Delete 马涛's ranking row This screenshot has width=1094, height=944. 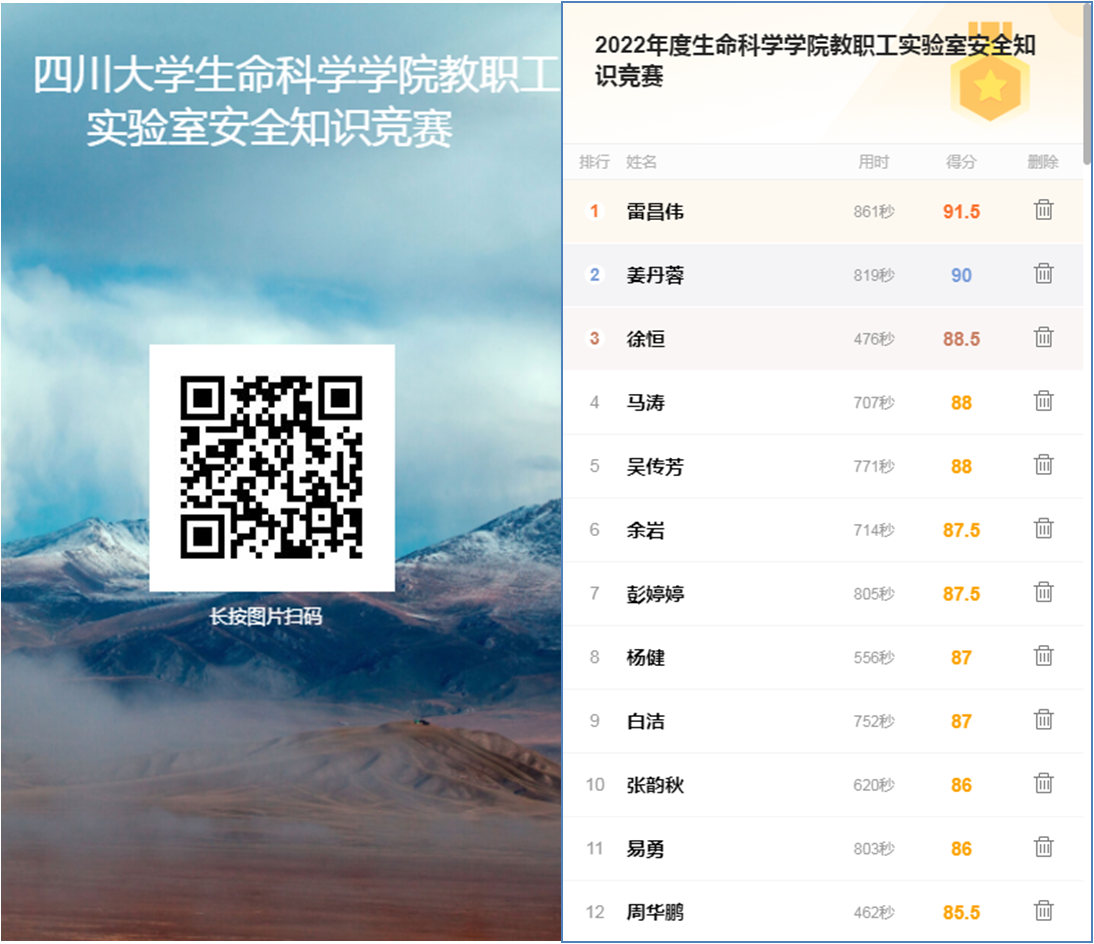click(1043, 402)
